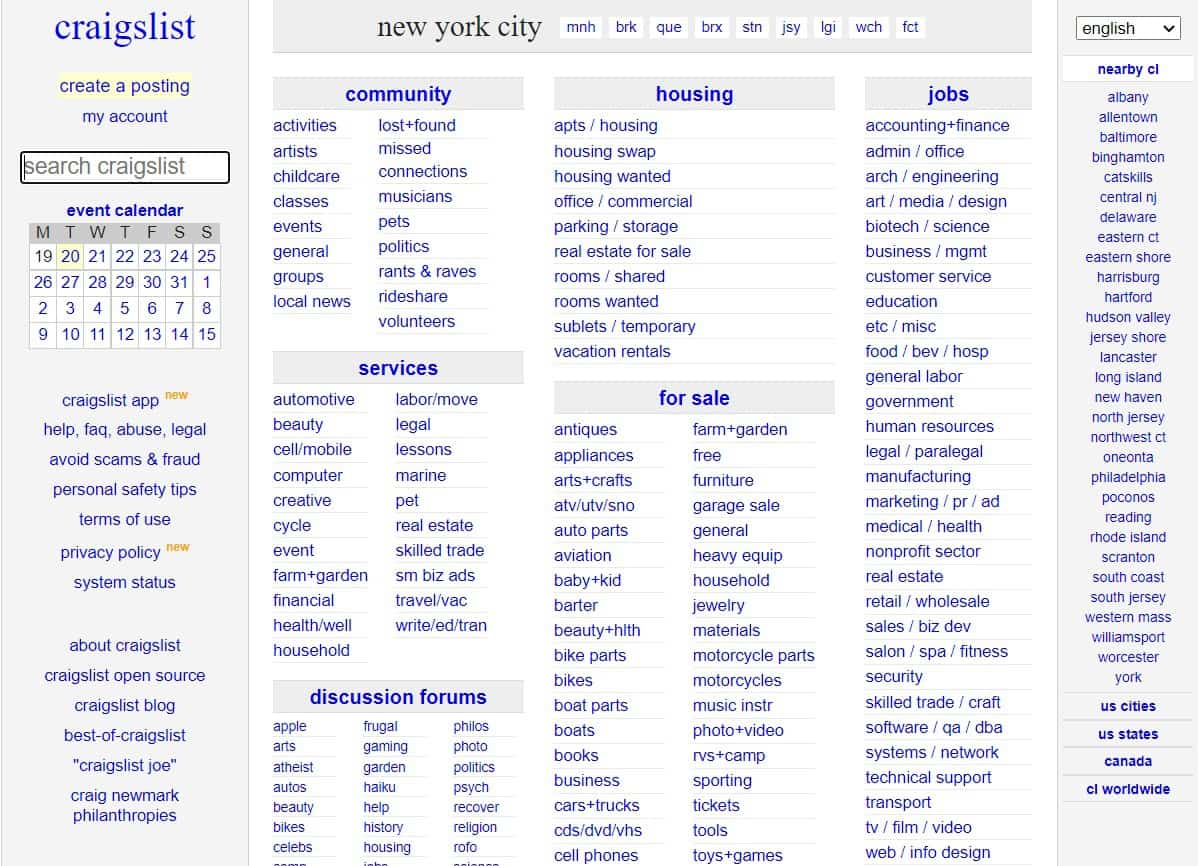Open write/ed/tran services
The image size is (1198, 866).
(441, 625)
